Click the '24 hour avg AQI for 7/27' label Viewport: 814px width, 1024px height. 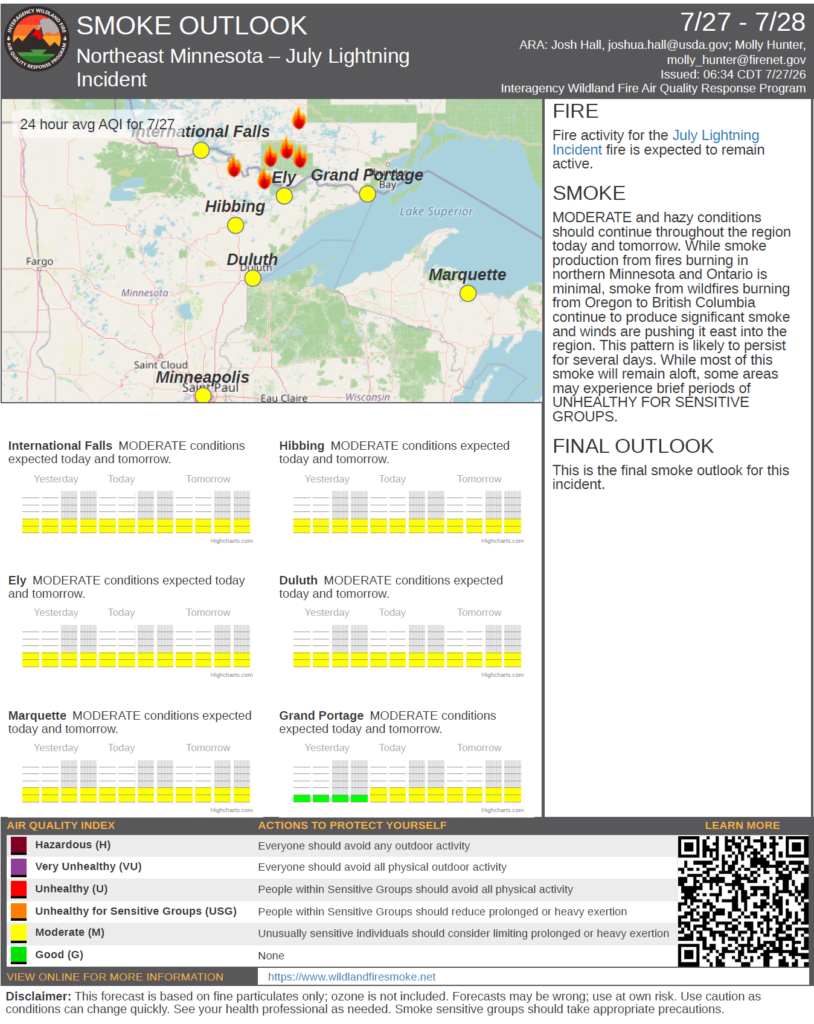point(97,124)
